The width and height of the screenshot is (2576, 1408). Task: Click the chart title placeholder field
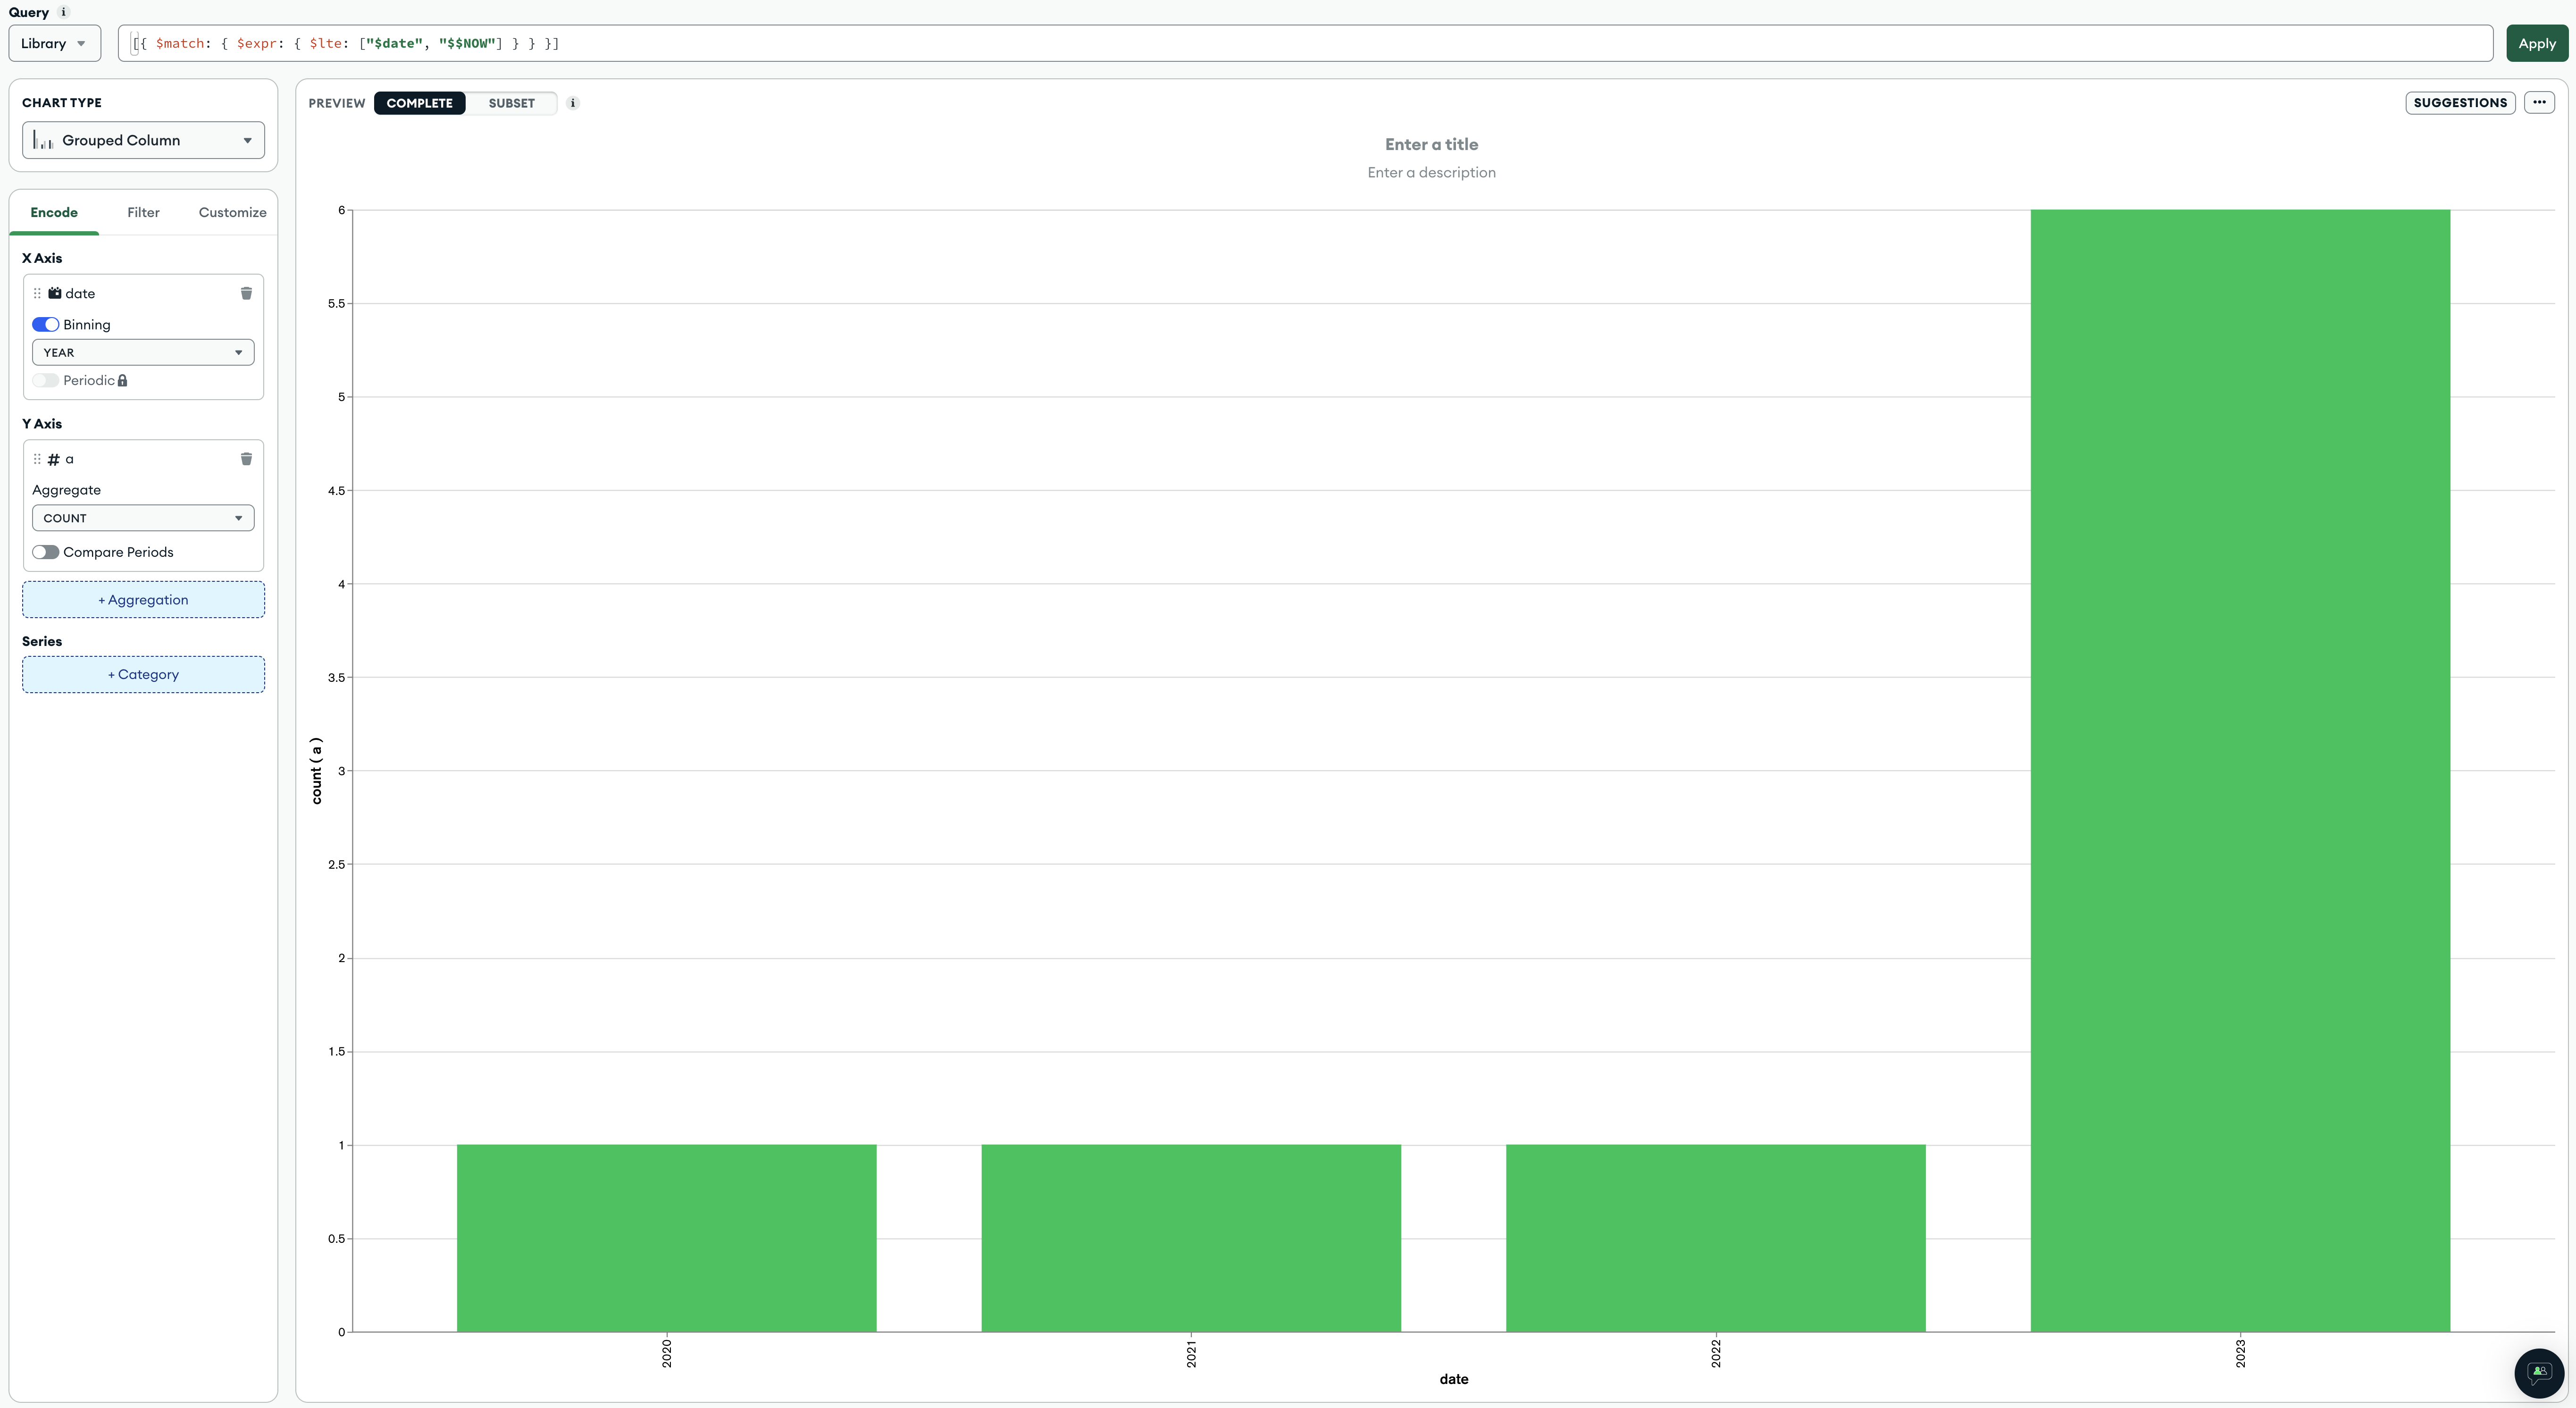point(1431,144)
